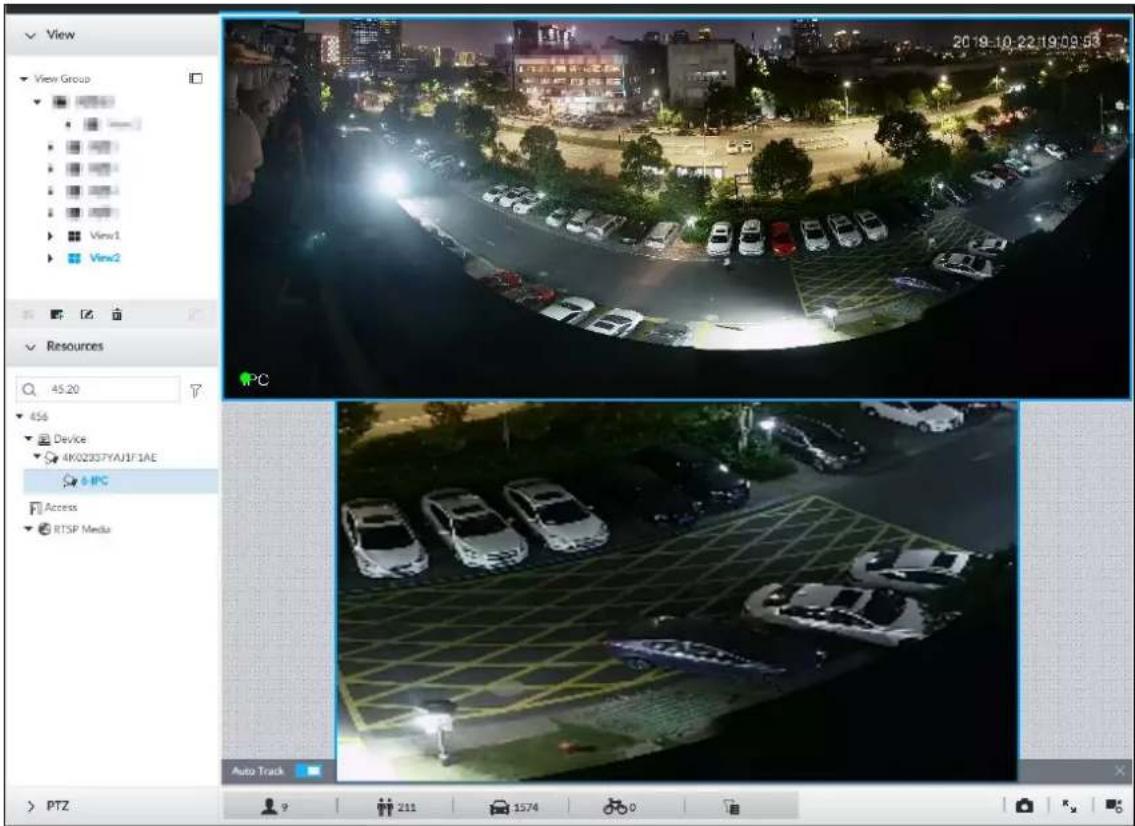Screen dimensions: 1135x826
Task: Select the top panoramic video window
Action: (x=676, y=207)
